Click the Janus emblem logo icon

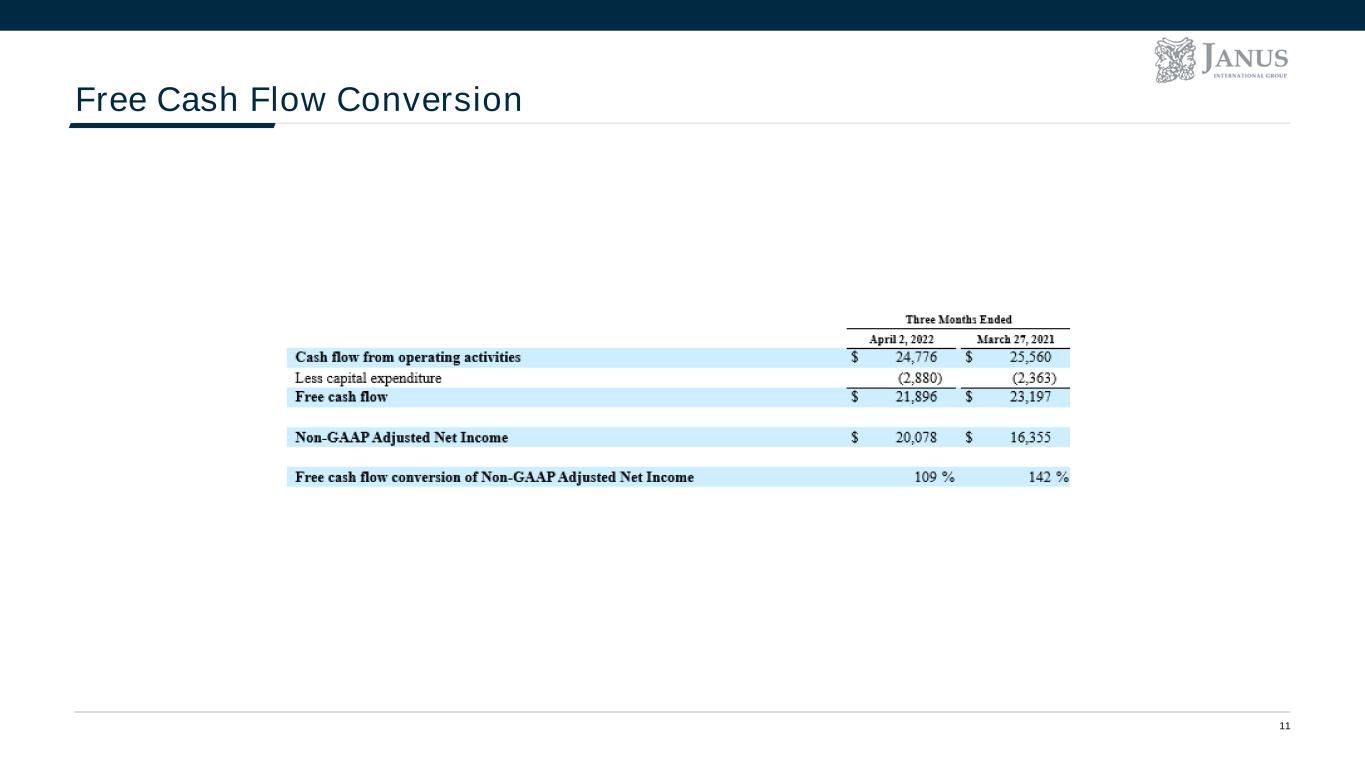1176,60
